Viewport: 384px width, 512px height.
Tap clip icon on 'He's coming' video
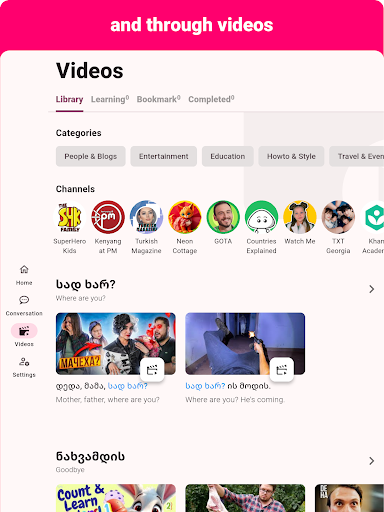[282, 369]
